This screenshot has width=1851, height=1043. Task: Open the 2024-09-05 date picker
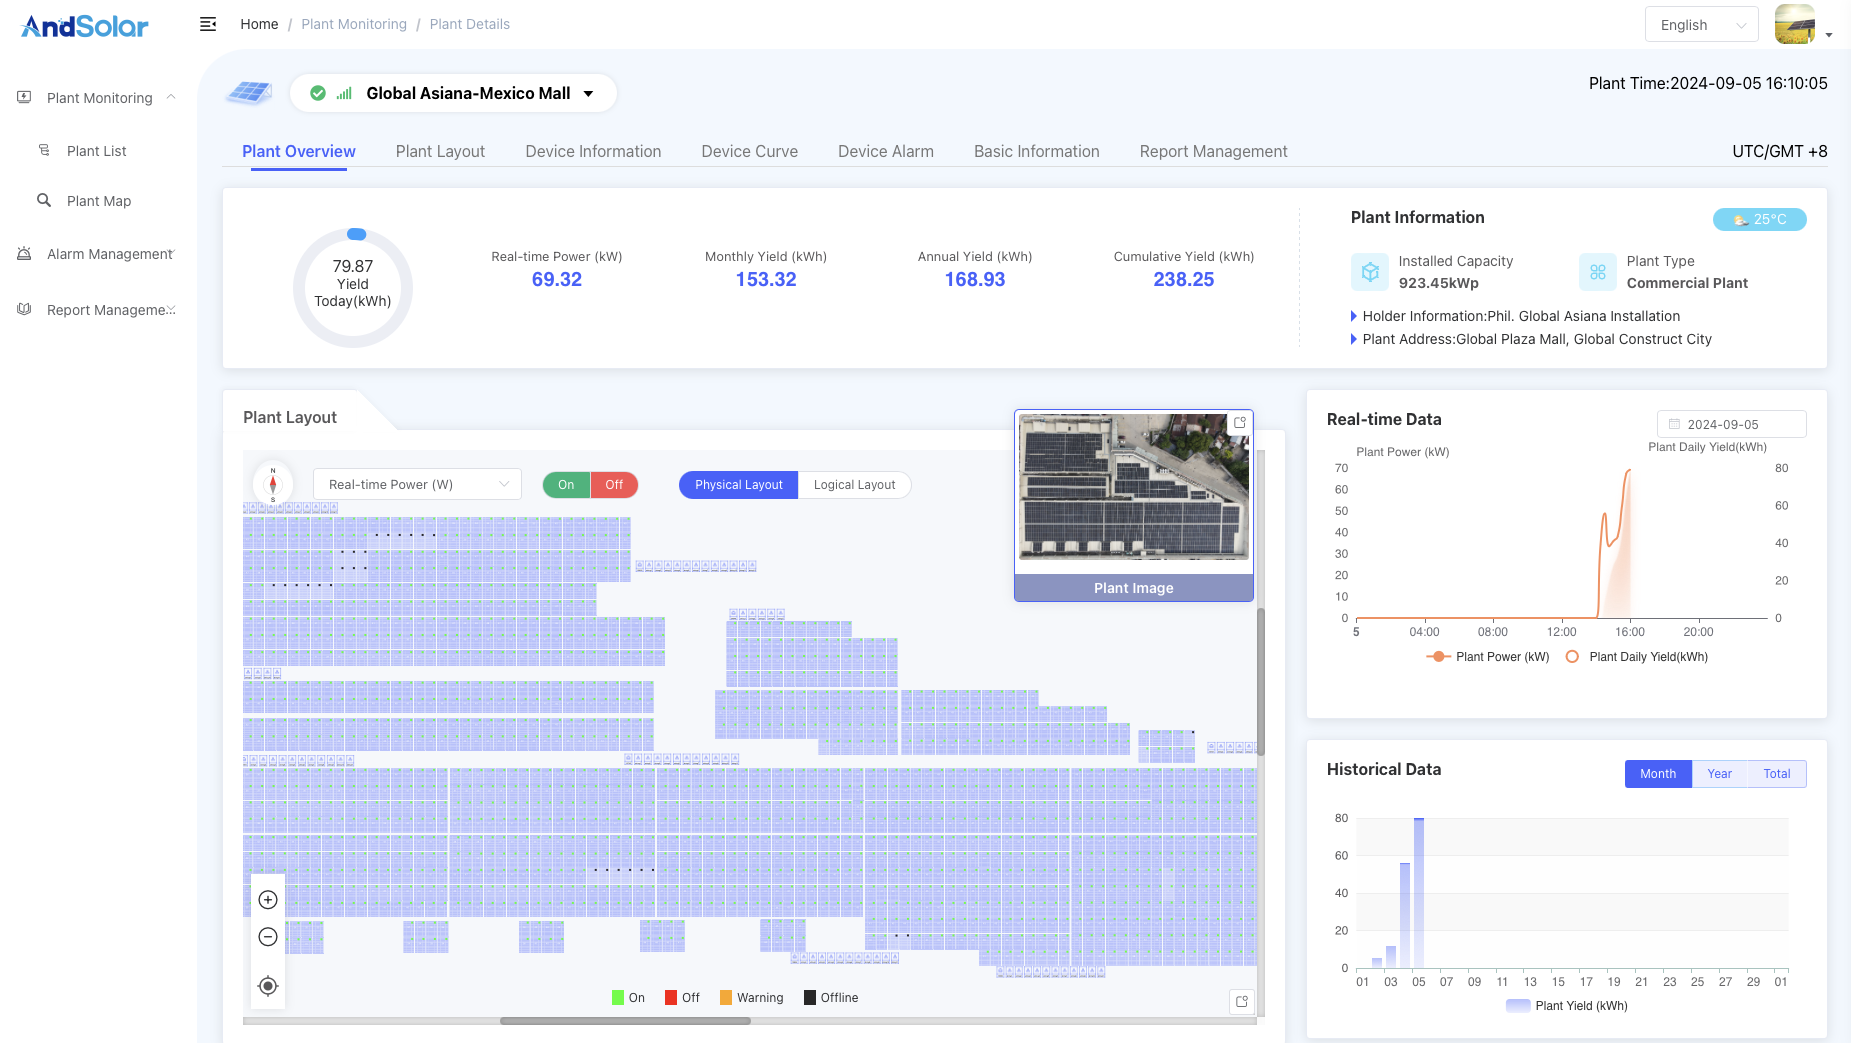coord(1731,424)
